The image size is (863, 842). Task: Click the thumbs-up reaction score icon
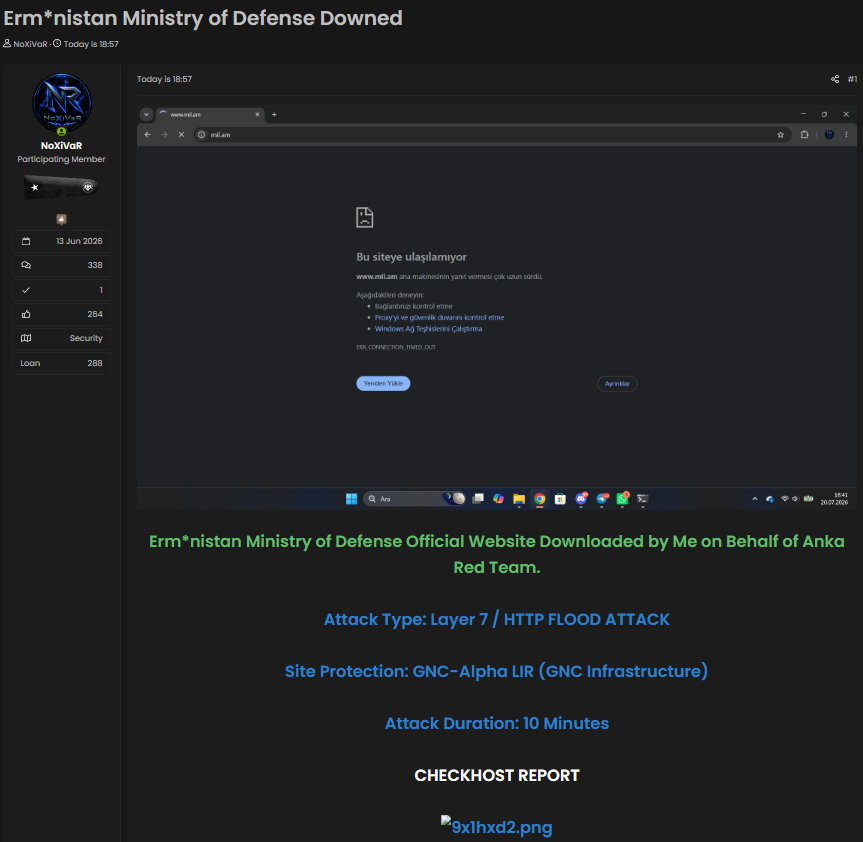(26, 314)
